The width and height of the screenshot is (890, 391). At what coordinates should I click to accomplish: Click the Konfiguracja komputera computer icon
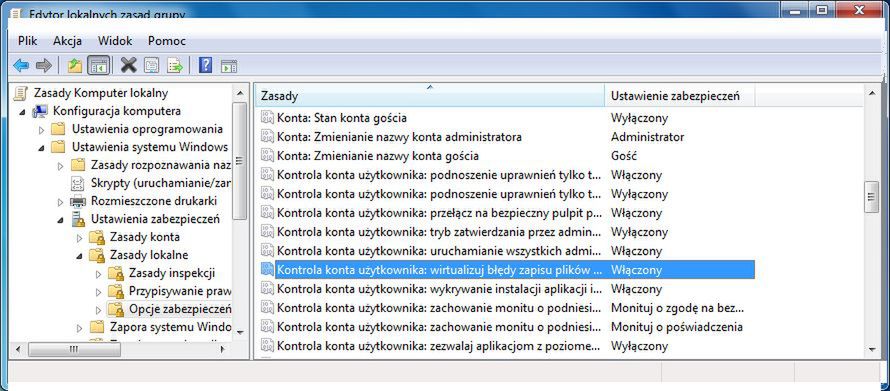40,111
